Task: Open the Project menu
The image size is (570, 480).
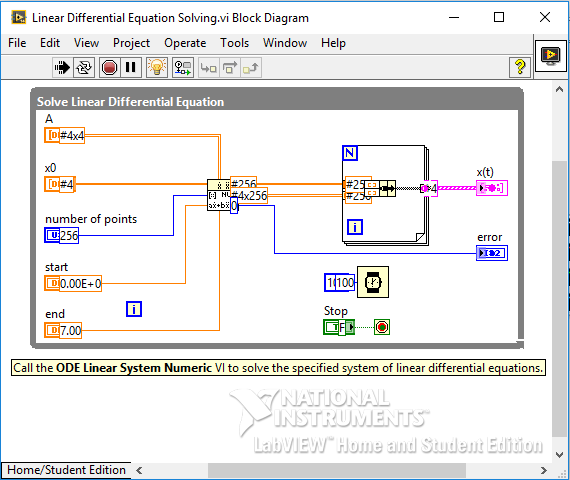Action: [x=131, y=43]
